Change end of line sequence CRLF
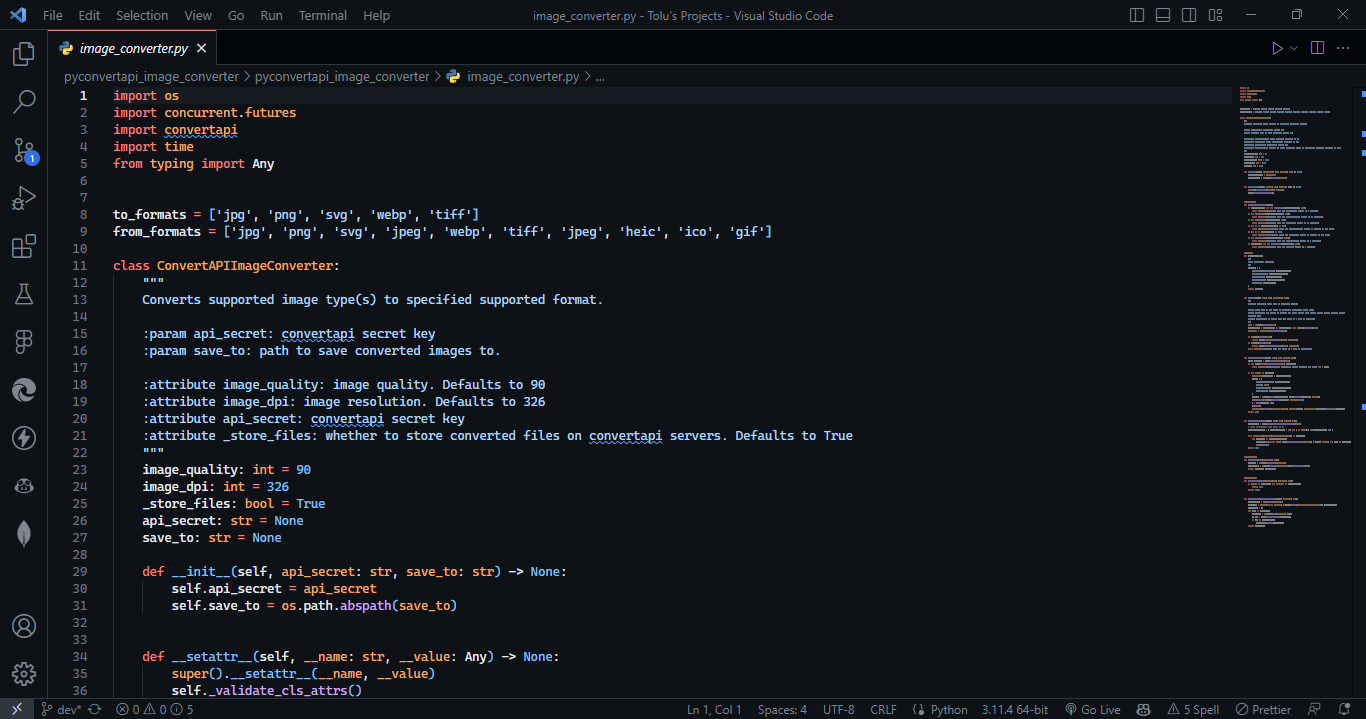This screenshot has height=719, width=1366. [884, 709]
